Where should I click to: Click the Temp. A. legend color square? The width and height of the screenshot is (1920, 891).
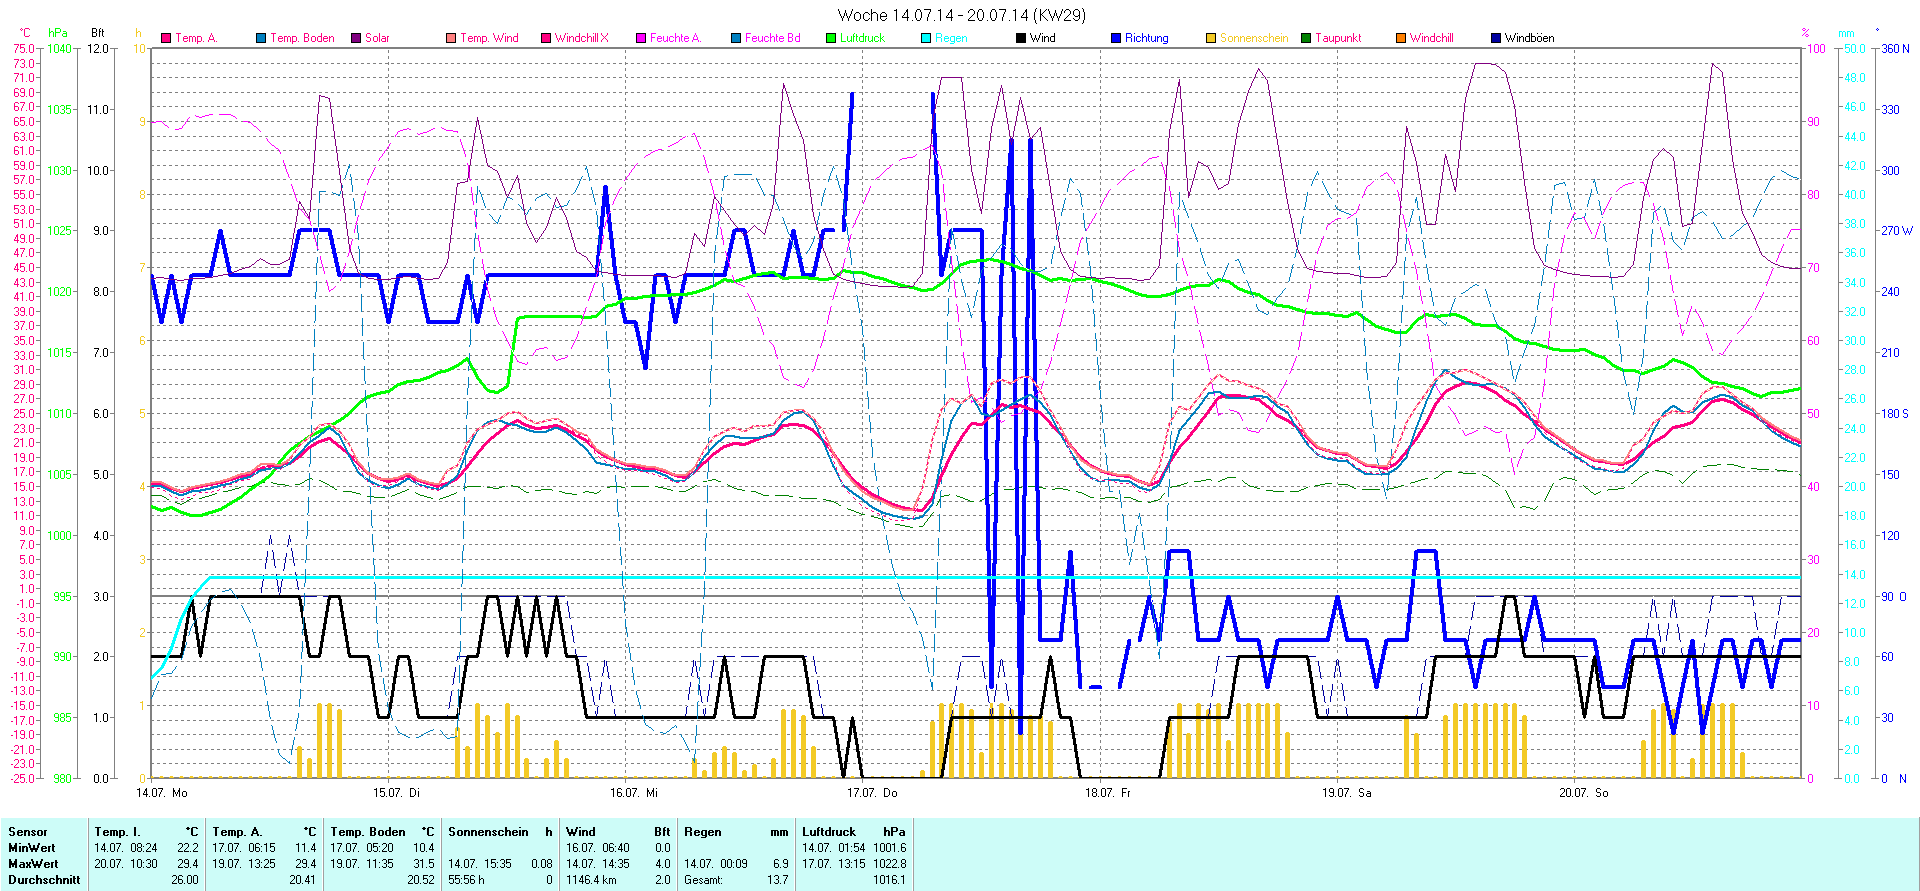pos(166,38)
